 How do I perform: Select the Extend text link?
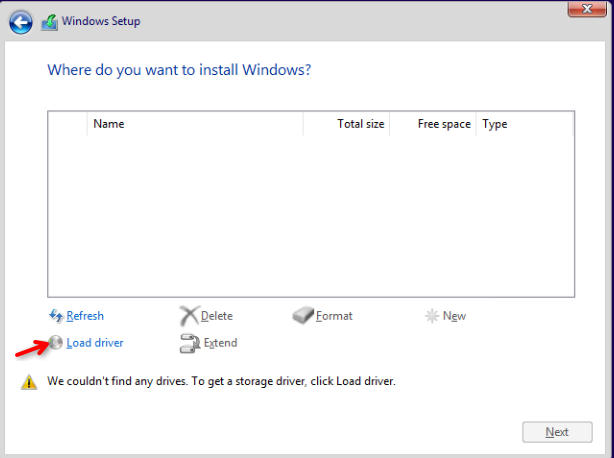[x=220, y=343]
